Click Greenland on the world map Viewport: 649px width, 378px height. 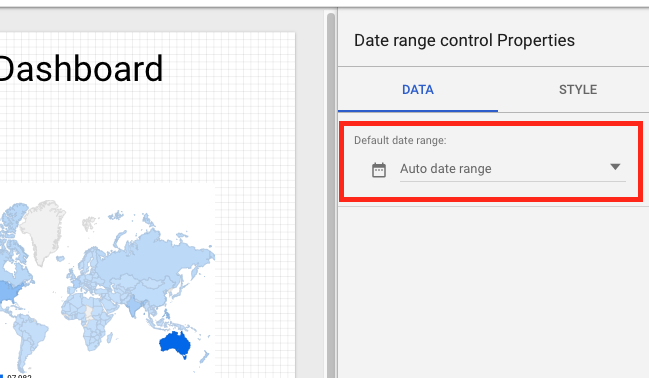43,230
